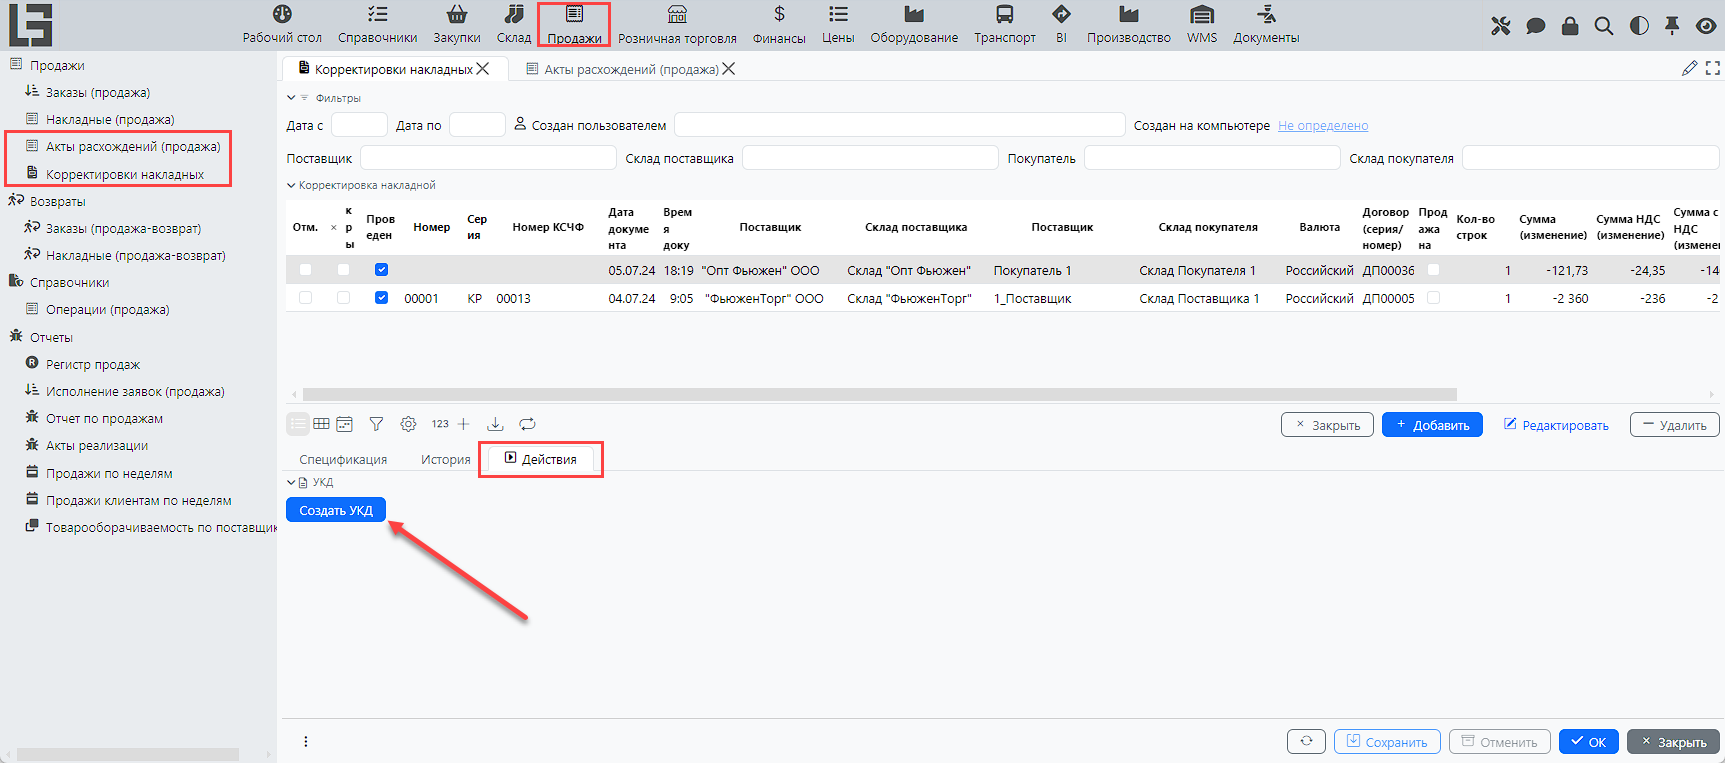Click the download export icon below table
Image resolution: width=1725 pixels, height=763 pixels.
[x=495, y=424]
